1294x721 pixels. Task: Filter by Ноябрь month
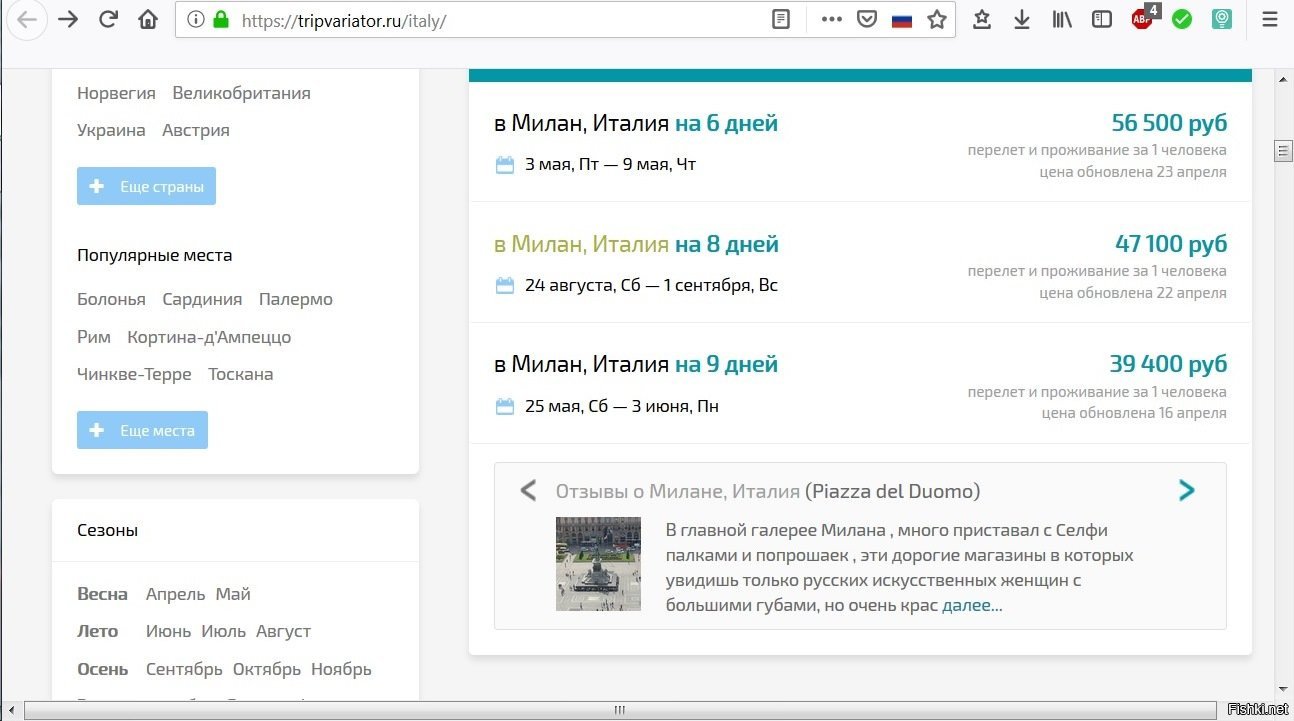pyautogui.click(x=341, y=669)
